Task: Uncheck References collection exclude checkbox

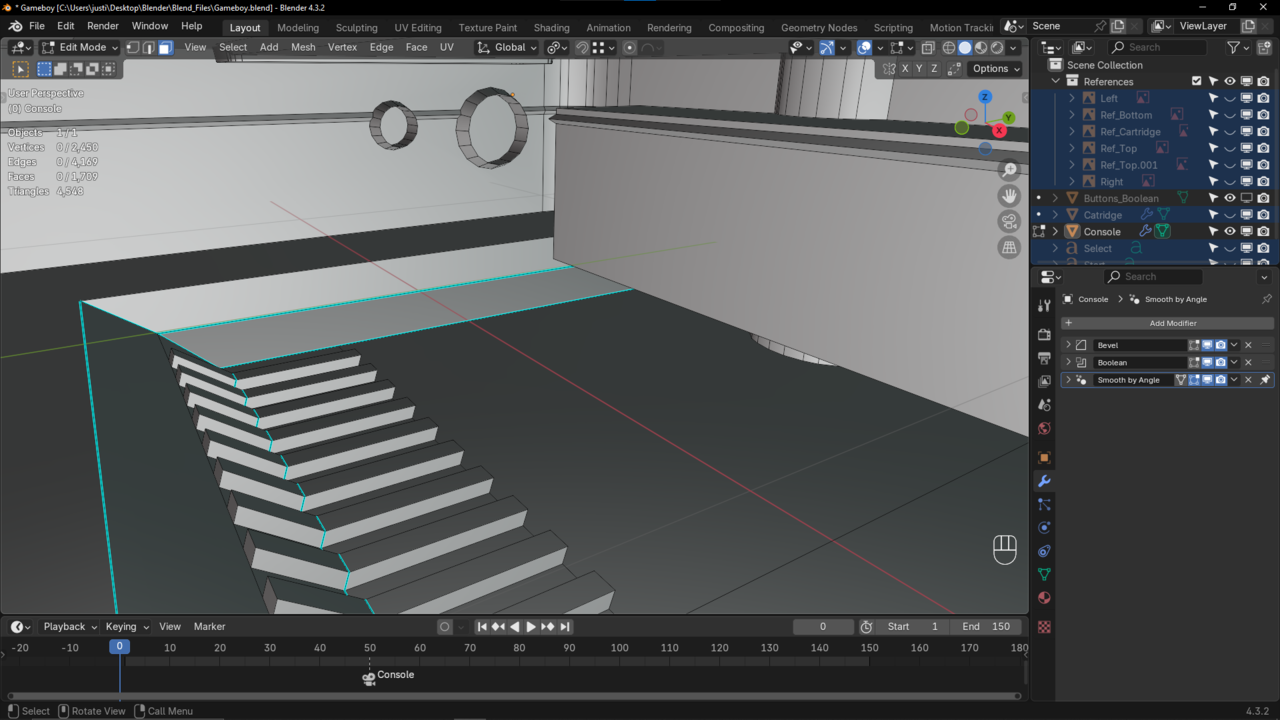Action: click(x=1196, y=81)
